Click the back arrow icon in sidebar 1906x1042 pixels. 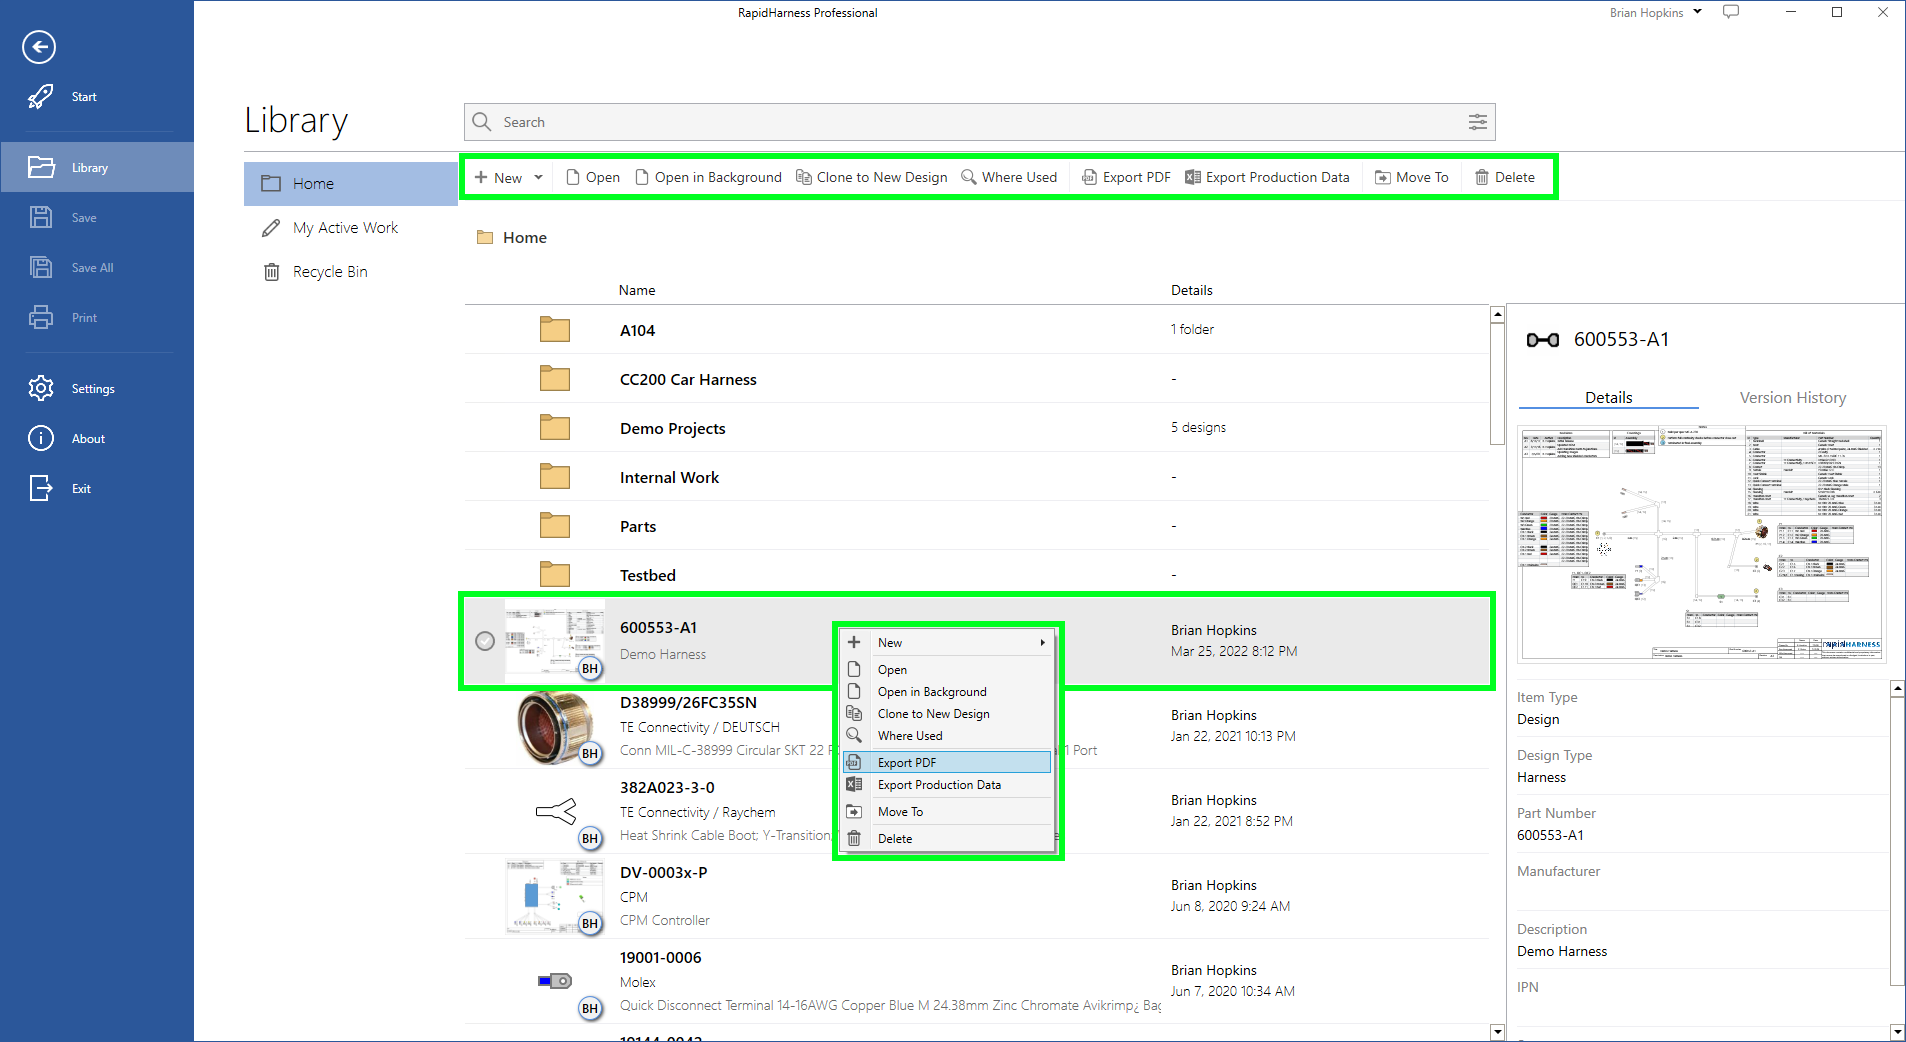(39, 47)
